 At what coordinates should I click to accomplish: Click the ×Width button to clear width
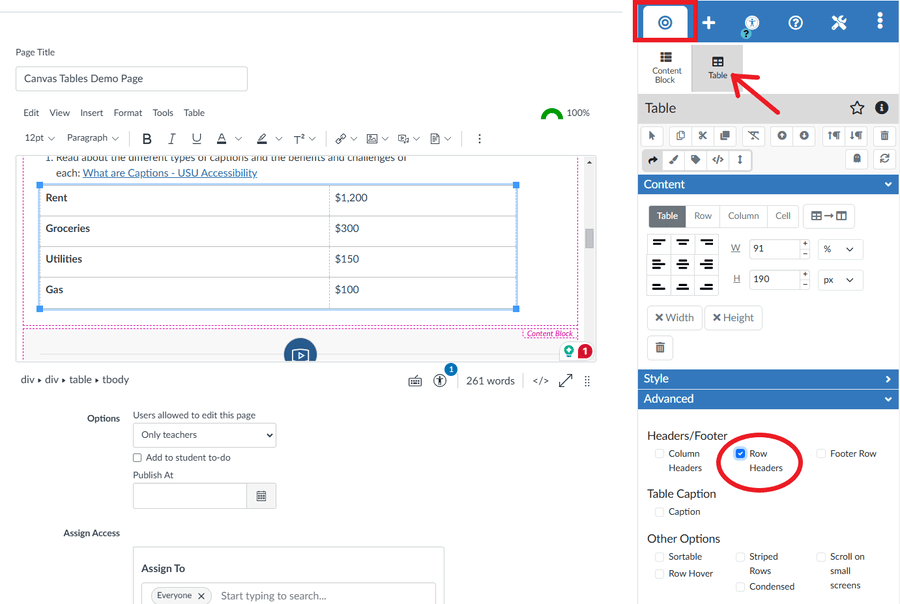click(x=674, y=317)
